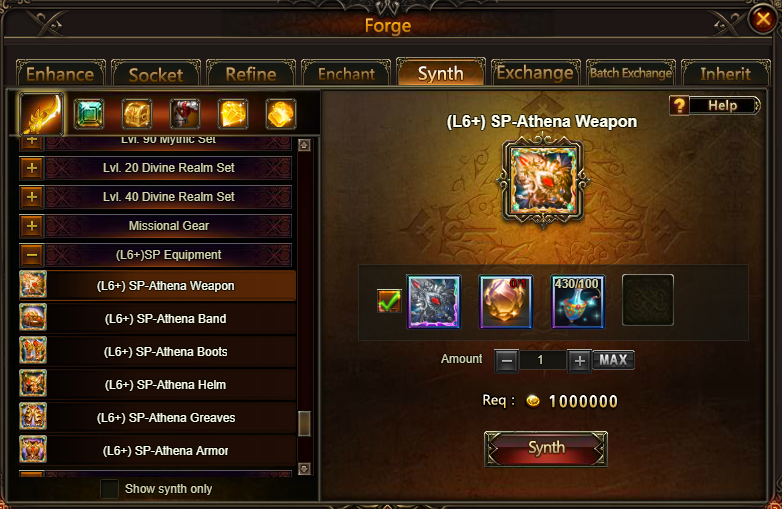Click the list scrollbar thumb

[304, 424]
